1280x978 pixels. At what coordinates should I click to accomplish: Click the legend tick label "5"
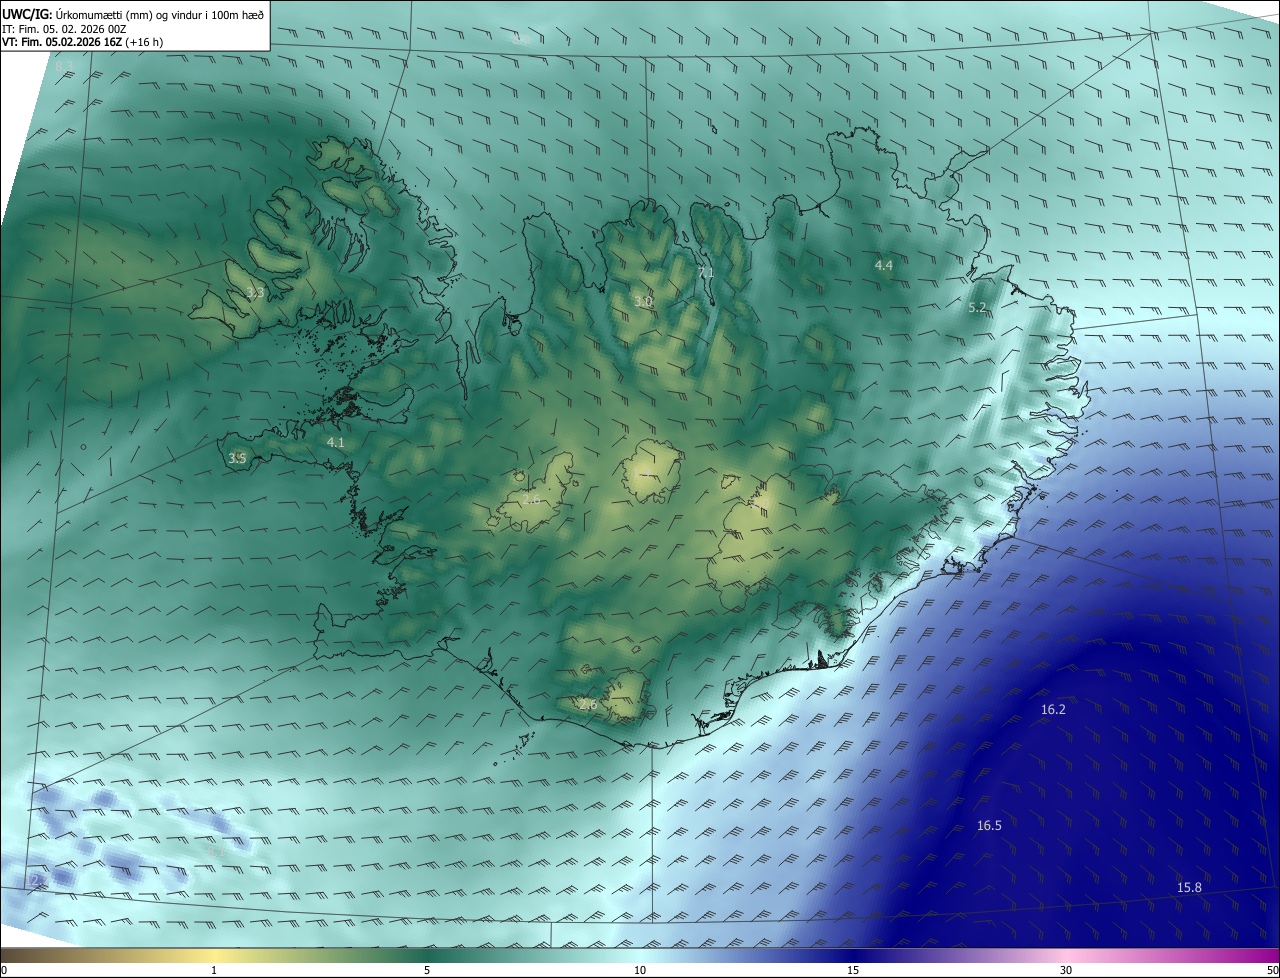coord(427,970)
